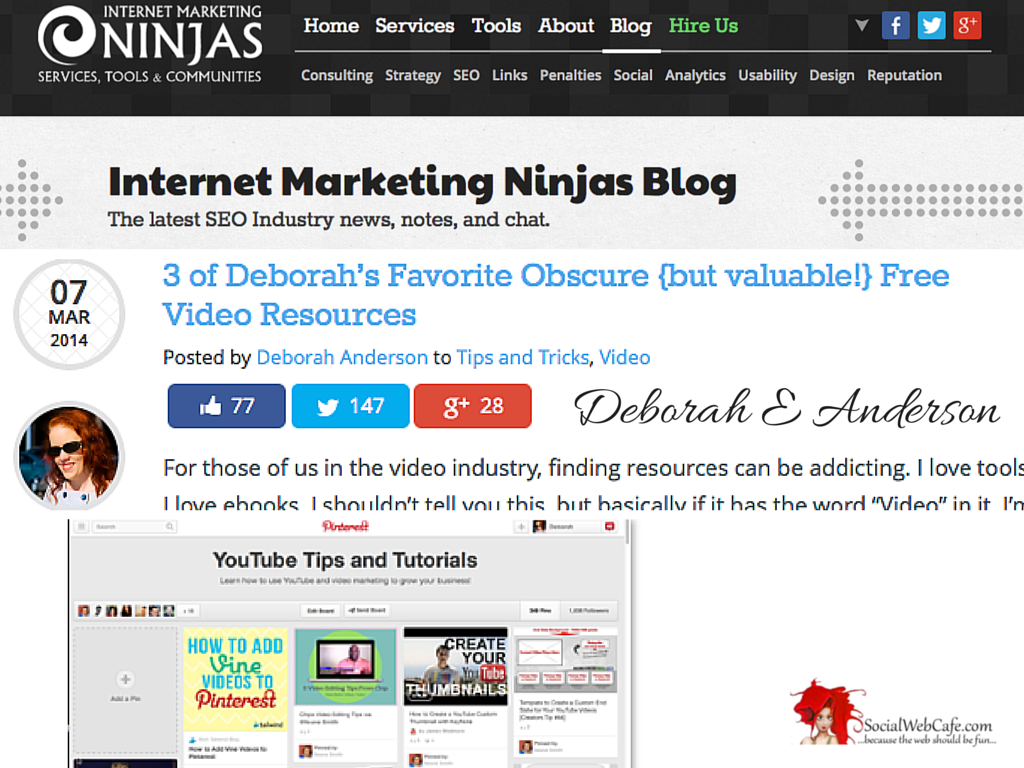The image size is (1024, 768).
Task: Select the Hire Us link
Action: (703, 26)
